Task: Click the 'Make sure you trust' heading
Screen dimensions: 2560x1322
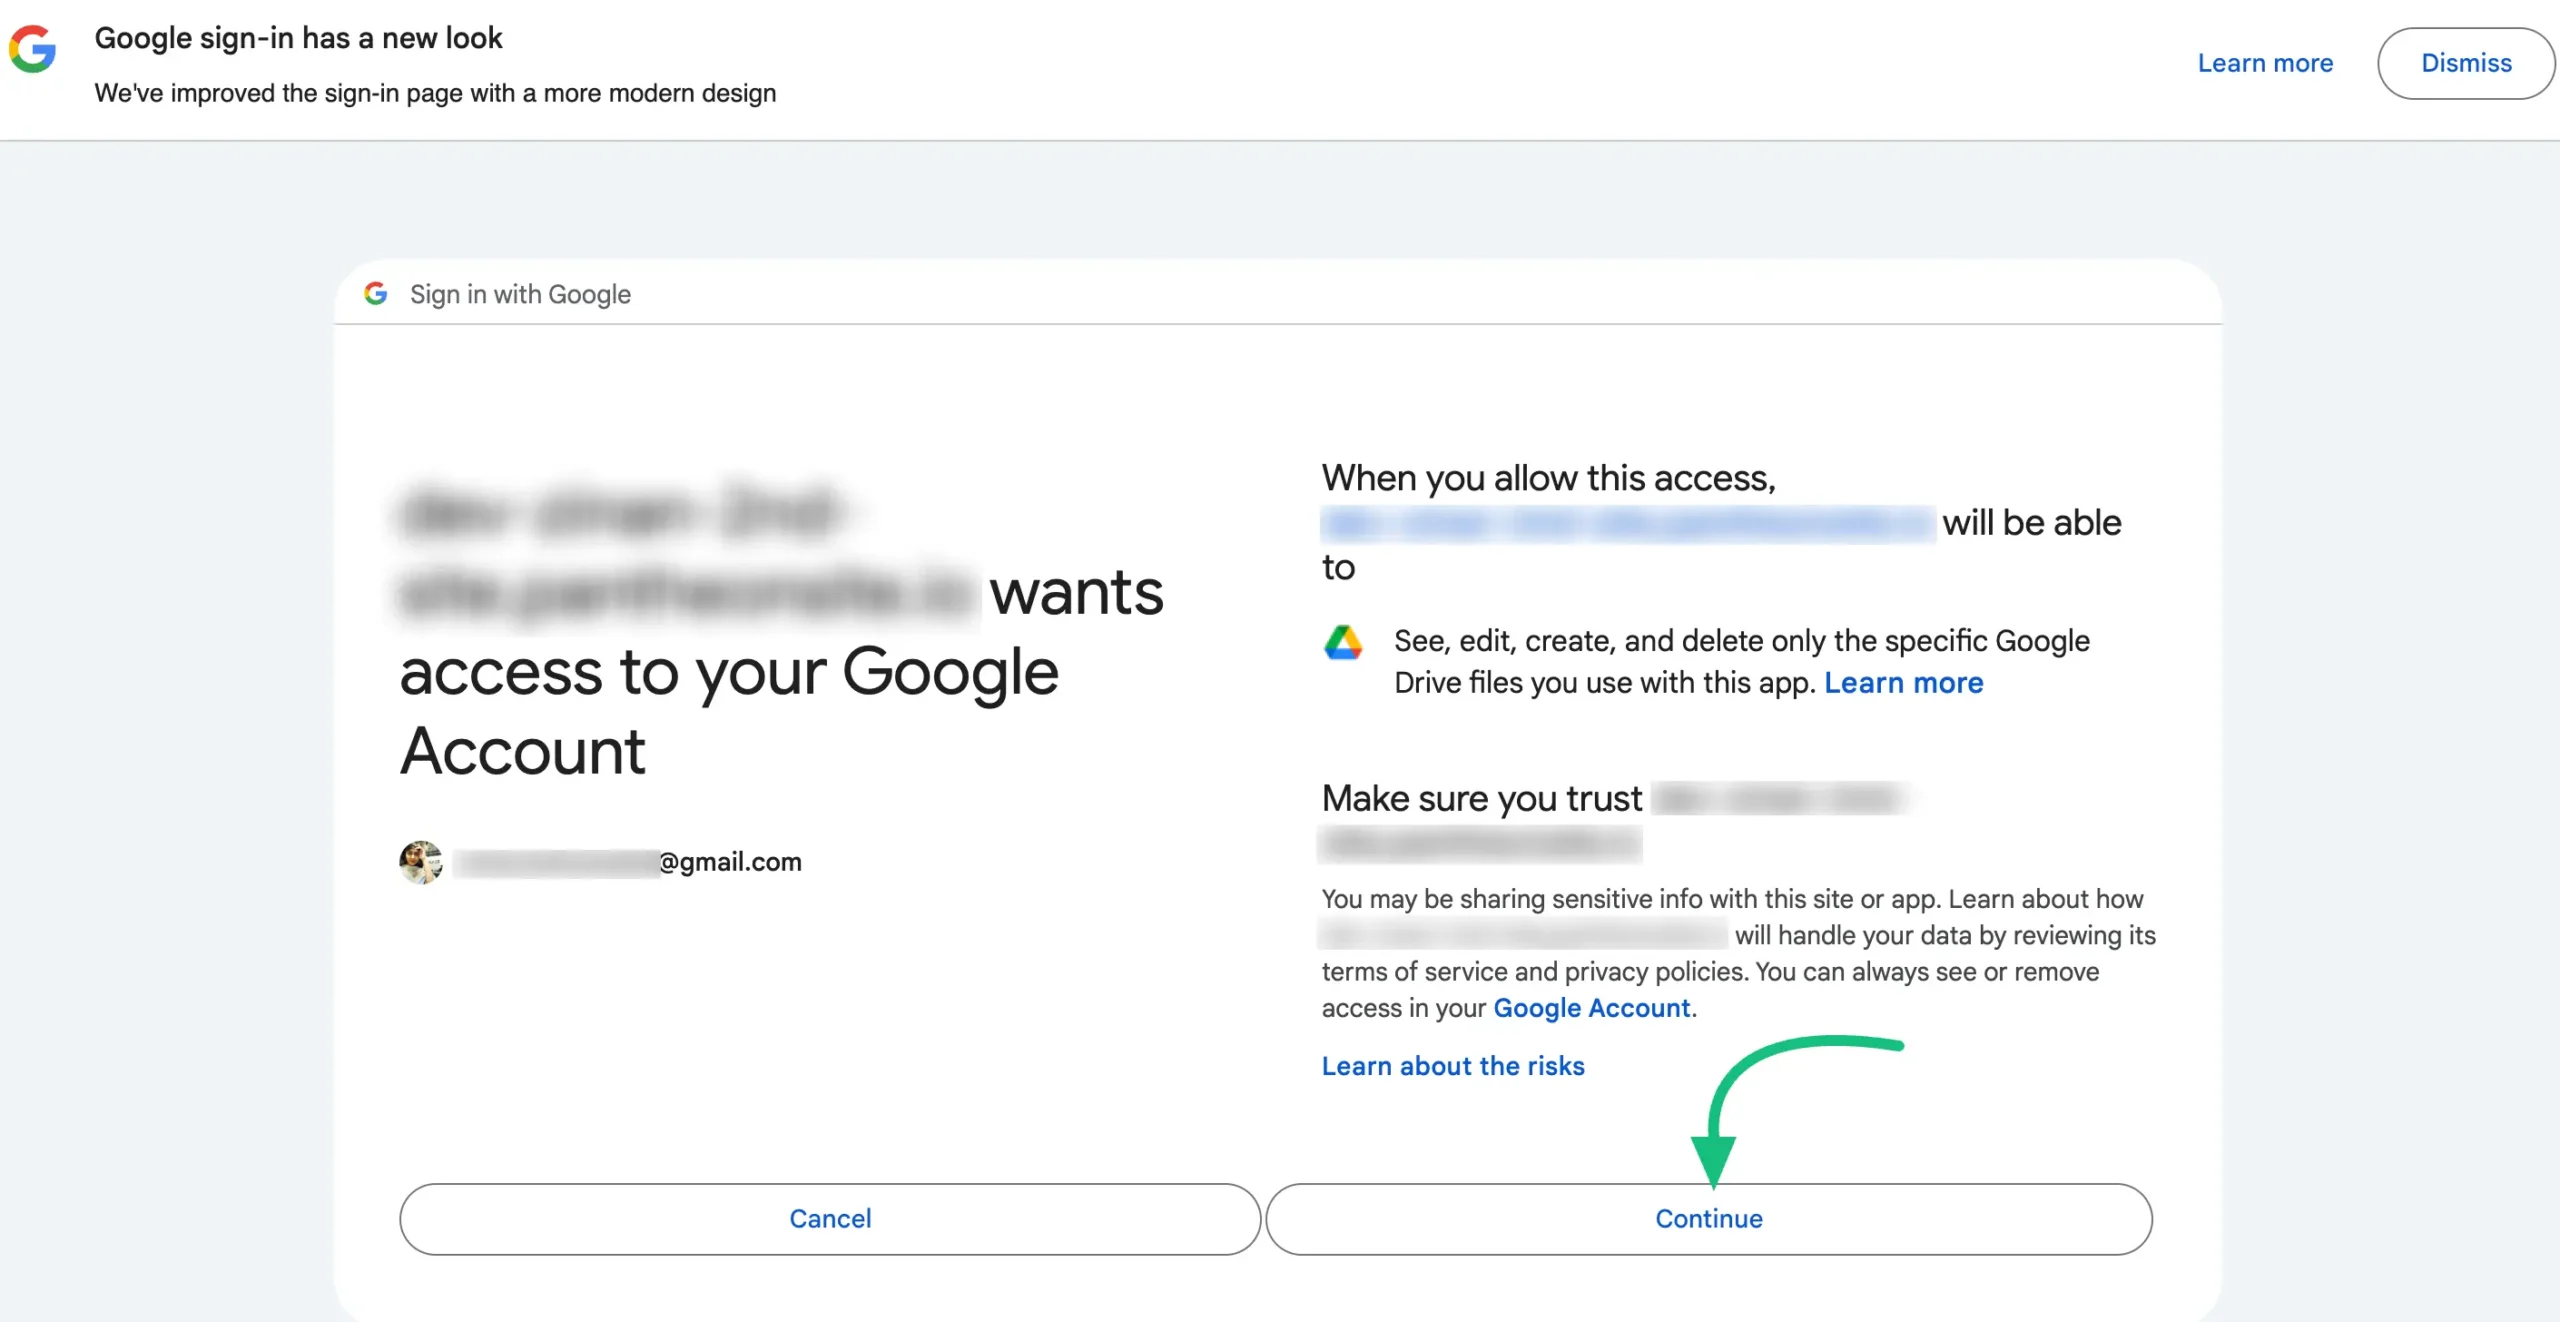Action: coord(1481,799)
